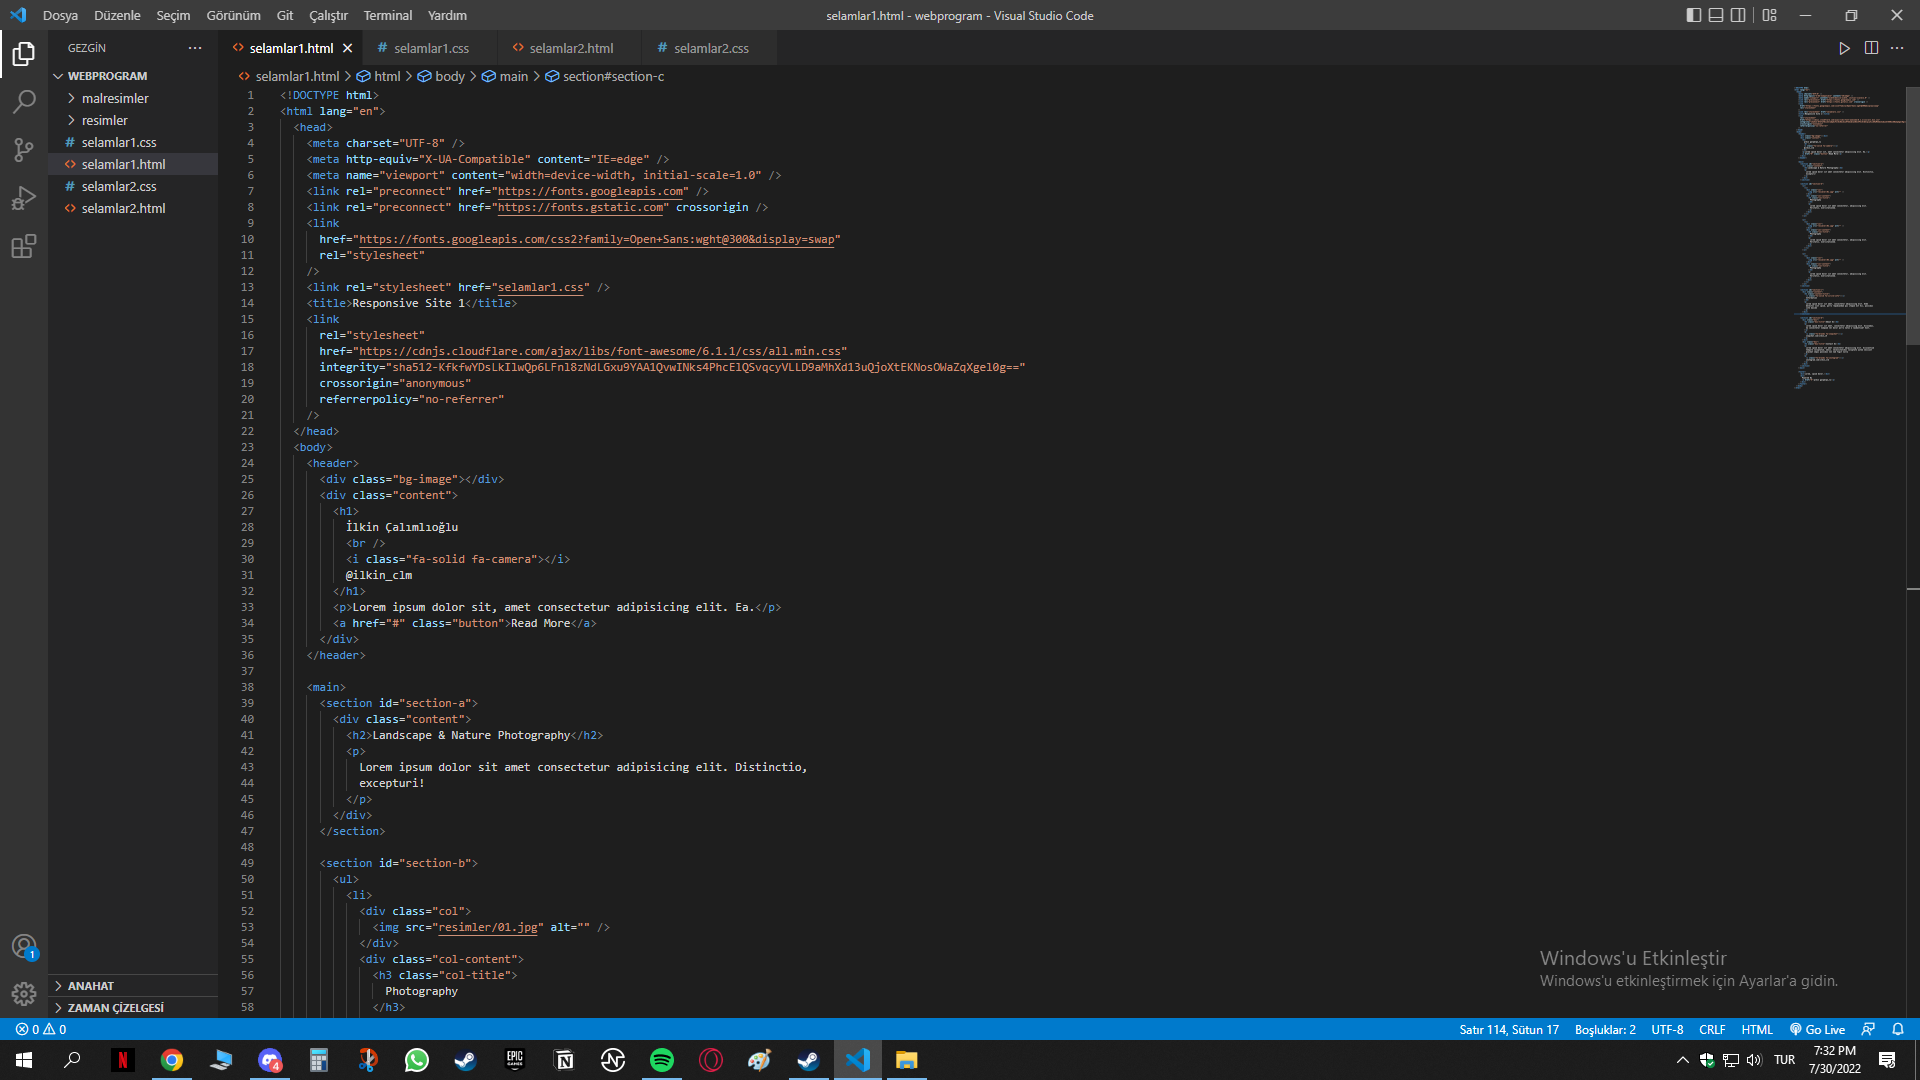Open the Opera browser taskbar icon

711,1060
